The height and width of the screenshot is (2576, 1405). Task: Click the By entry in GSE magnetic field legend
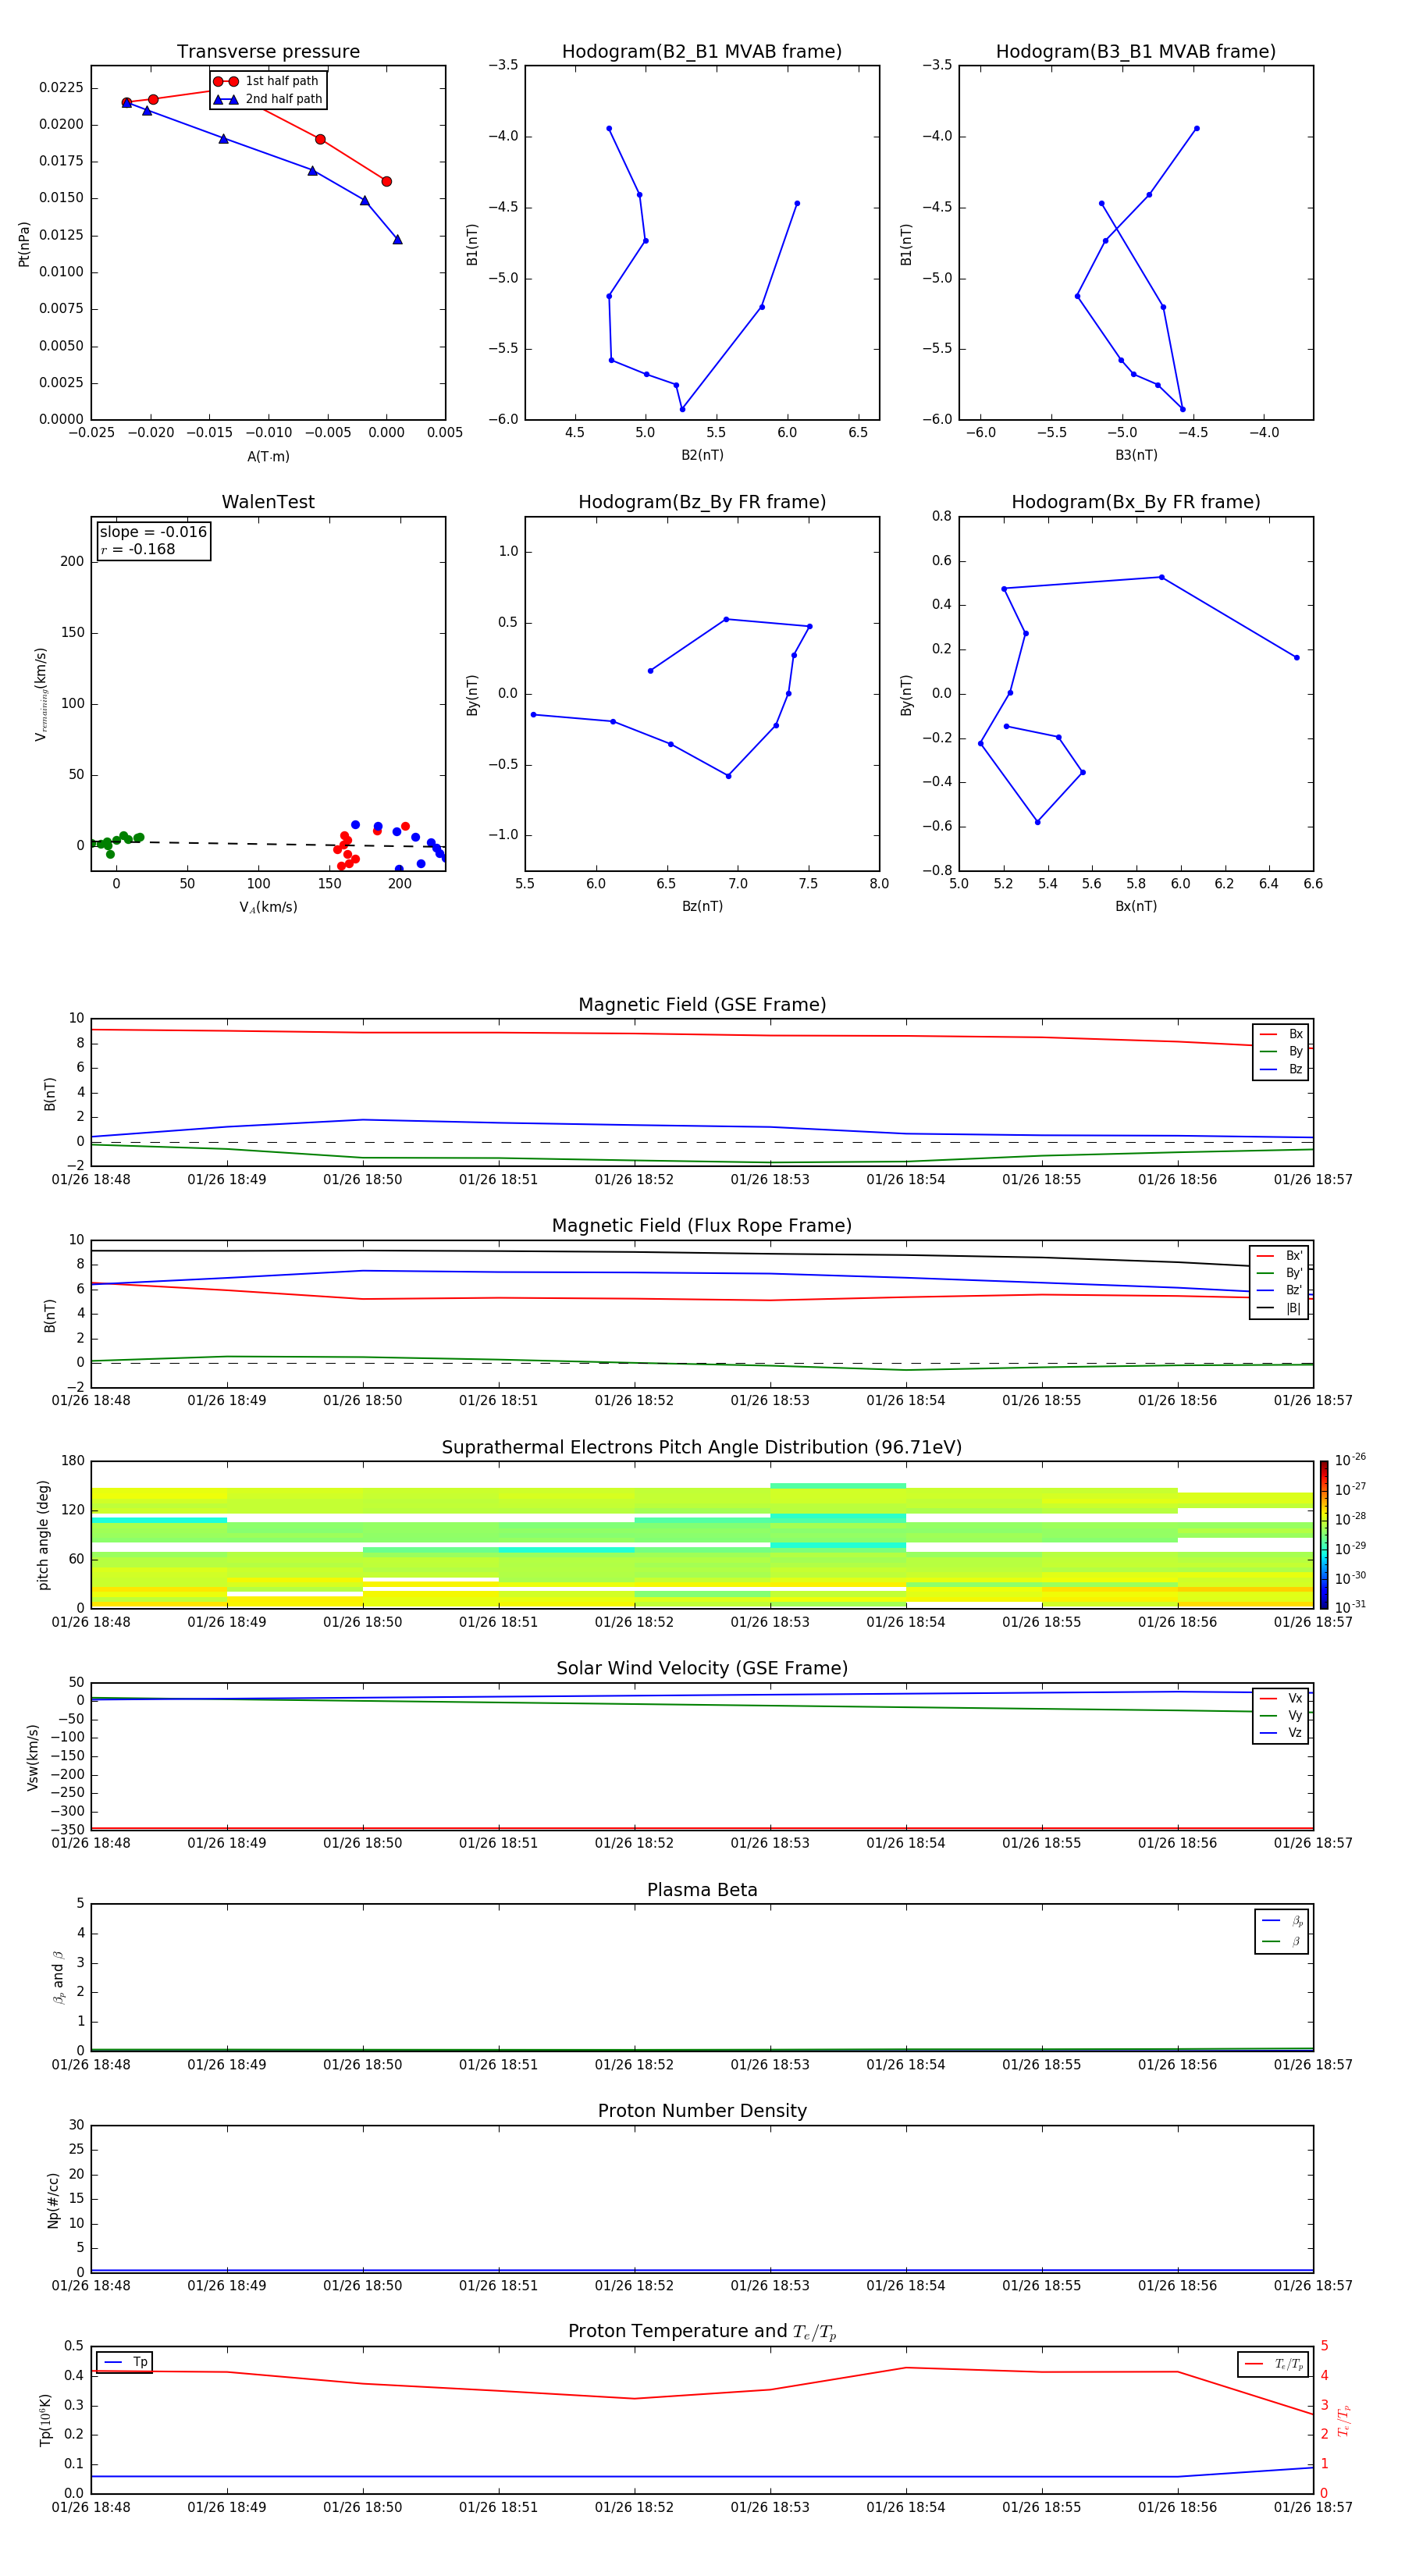click(x=1281, y=1051)
